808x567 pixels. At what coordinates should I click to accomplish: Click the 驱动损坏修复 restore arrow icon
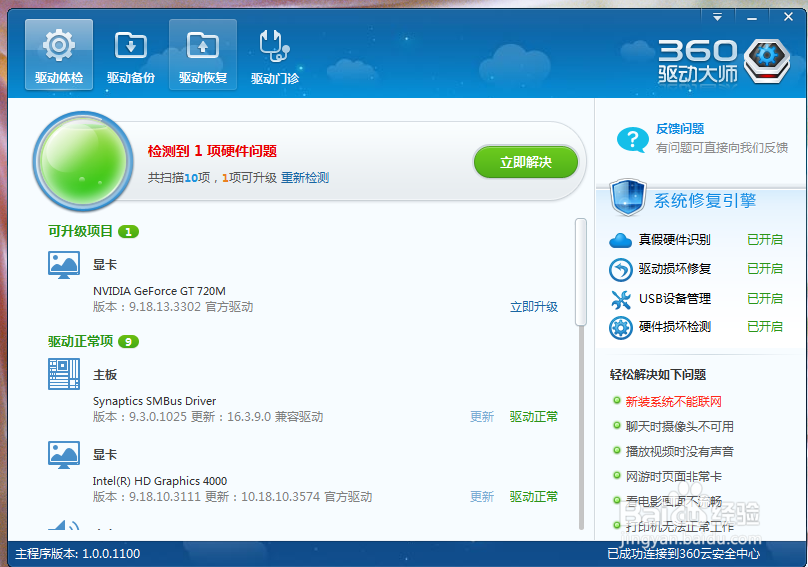click(620, 270)
